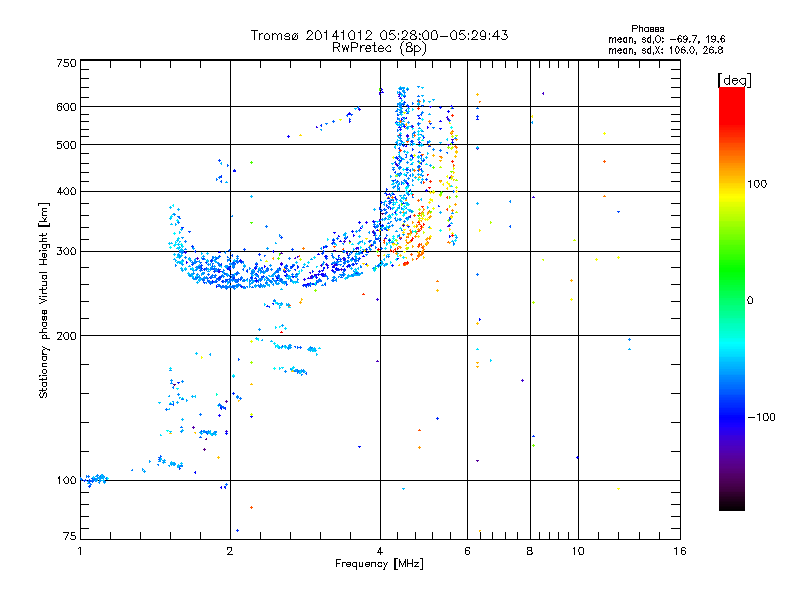The width and height of the screenshot is (800, 600).
Task: Click the [deg] label above the colorbar
Action: coord(734,80)
